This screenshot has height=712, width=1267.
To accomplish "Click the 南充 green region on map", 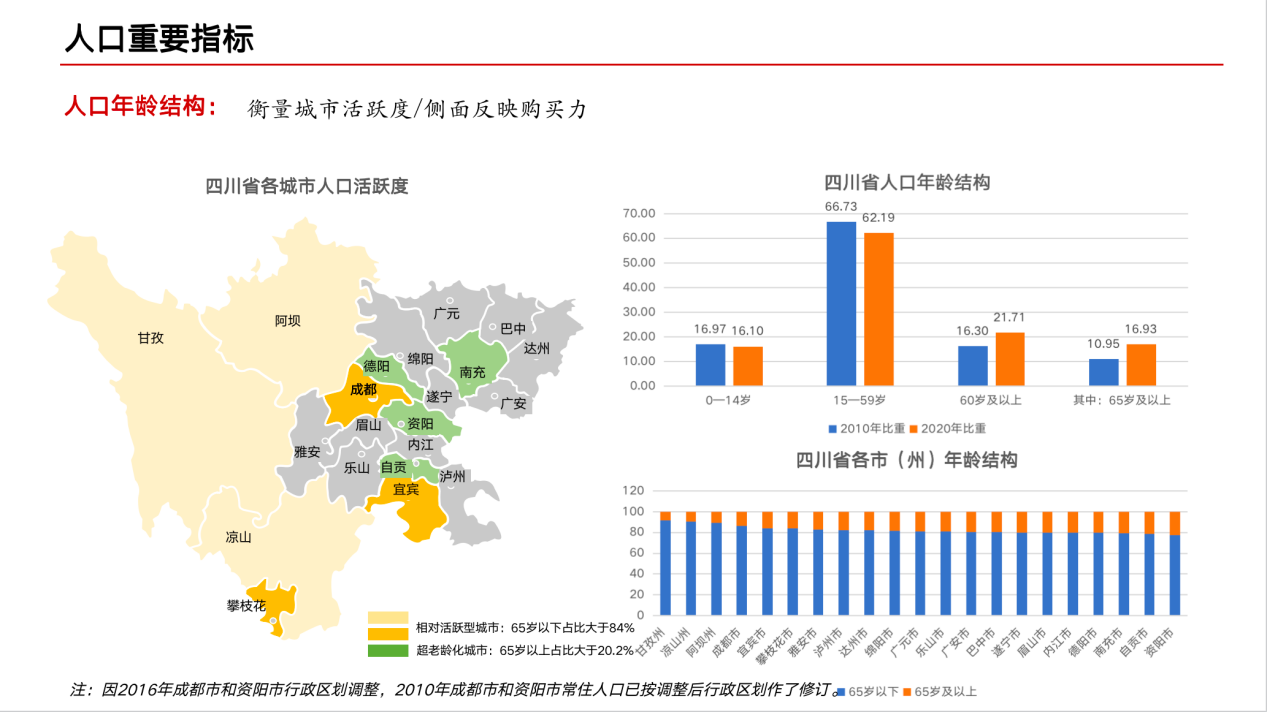I will pos(472,372).
